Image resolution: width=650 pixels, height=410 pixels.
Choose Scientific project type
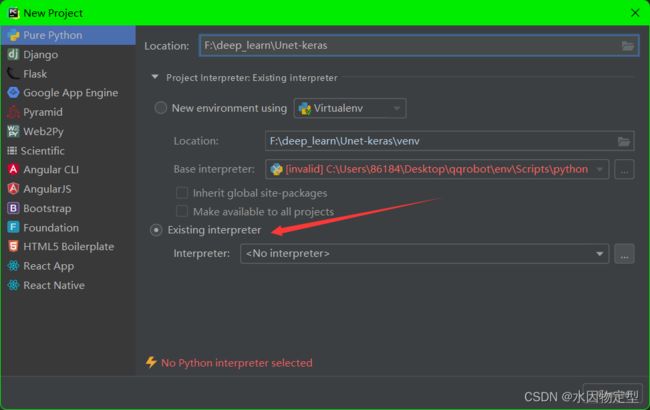click(43, 151)
